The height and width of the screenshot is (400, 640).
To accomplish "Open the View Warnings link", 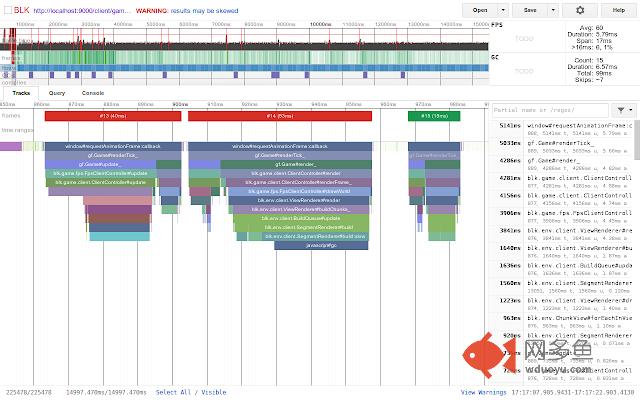I will coord(484,392).
